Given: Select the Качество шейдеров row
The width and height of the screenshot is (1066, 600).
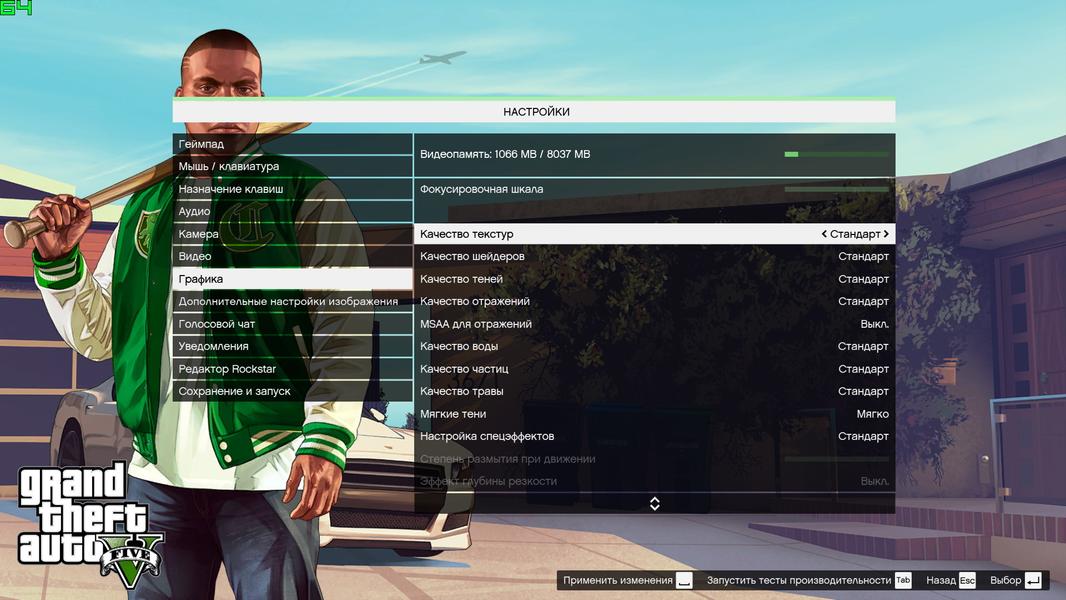Looking at the screenshot, I should pos(654,256).
